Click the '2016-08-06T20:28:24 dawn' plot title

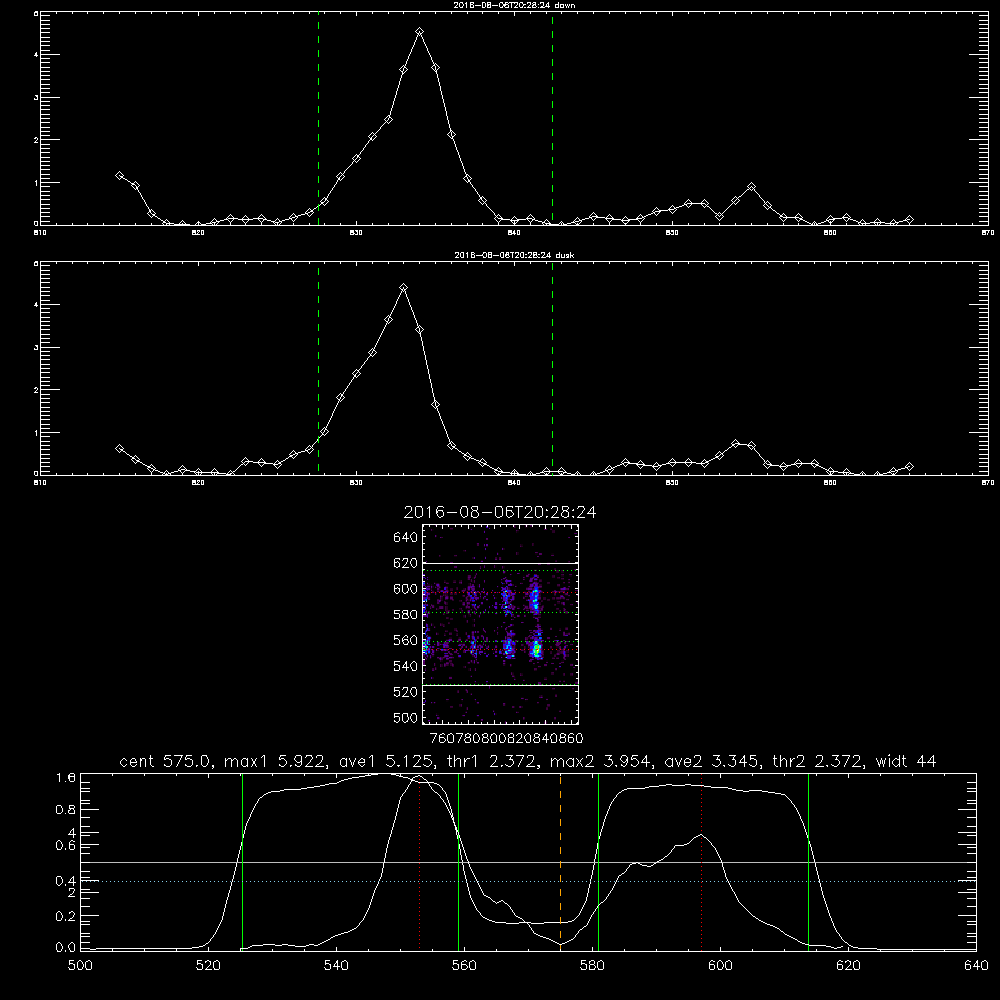point(514,5)
